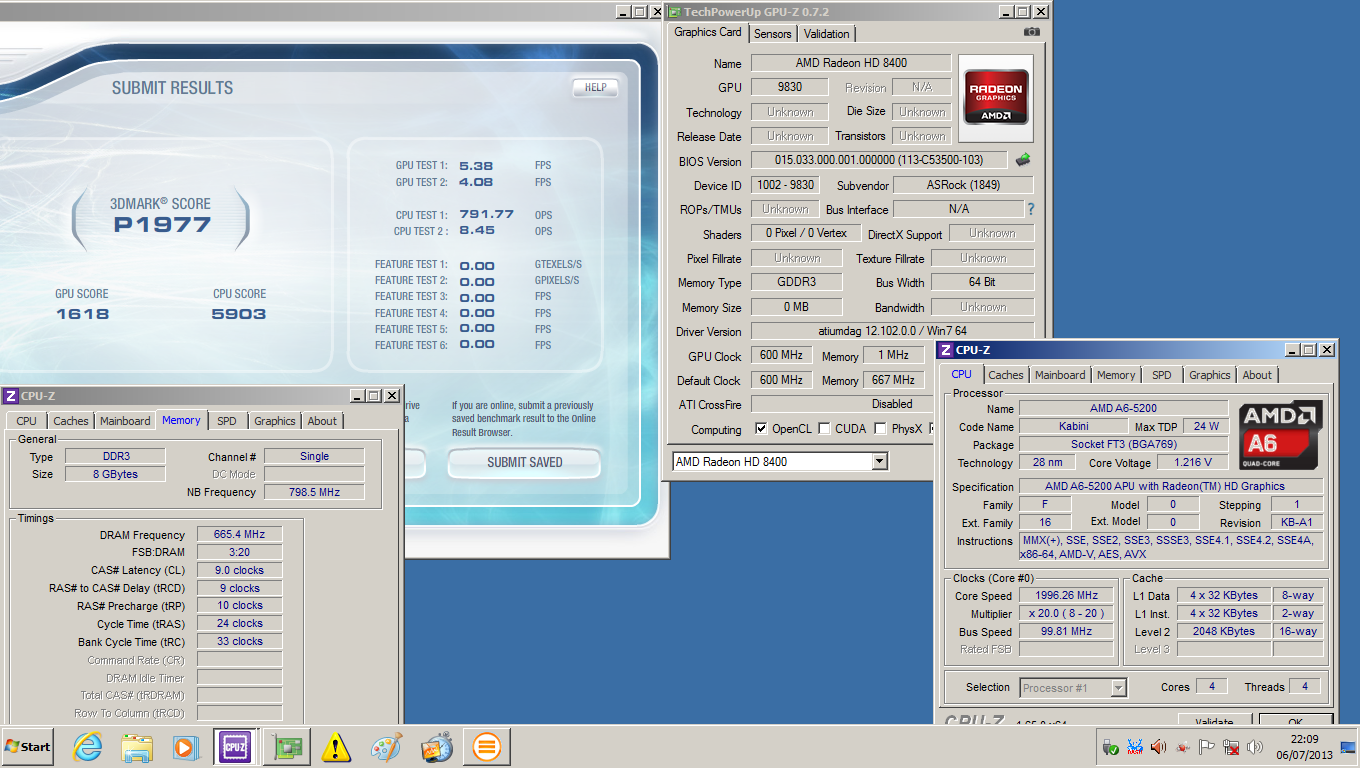Click the AMD A6 logo in CPU-Z

[x=1281, y=436]
